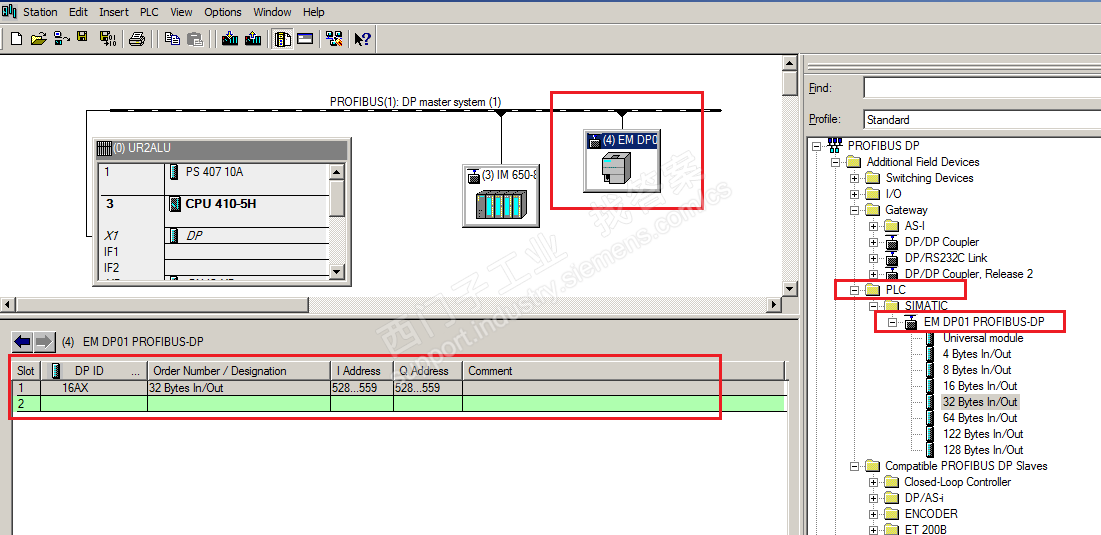Select 8 Bytes In/Out module
The height and width of the screenshot is (535, 1101).
[977, 370]
